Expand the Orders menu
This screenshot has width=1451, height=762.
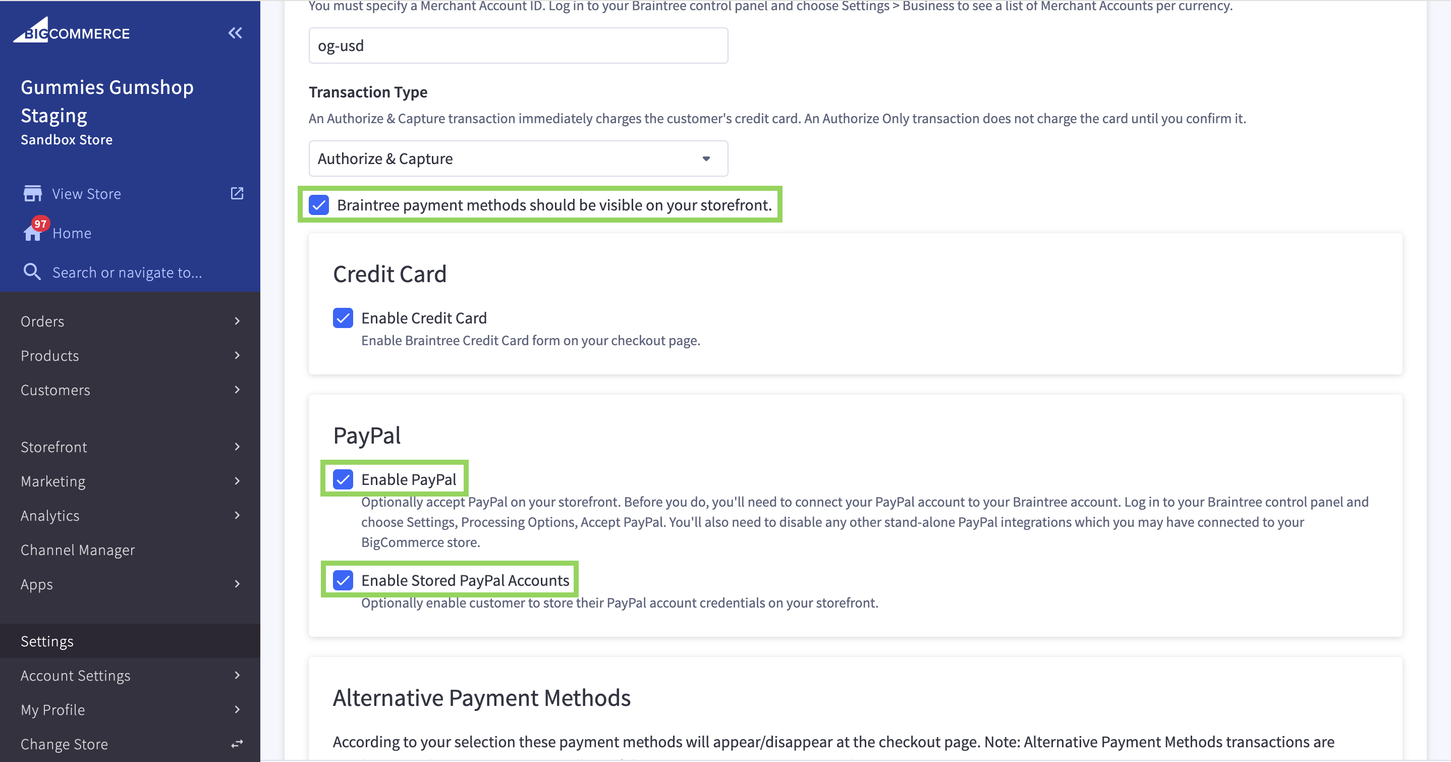click(x=130, y=321)
